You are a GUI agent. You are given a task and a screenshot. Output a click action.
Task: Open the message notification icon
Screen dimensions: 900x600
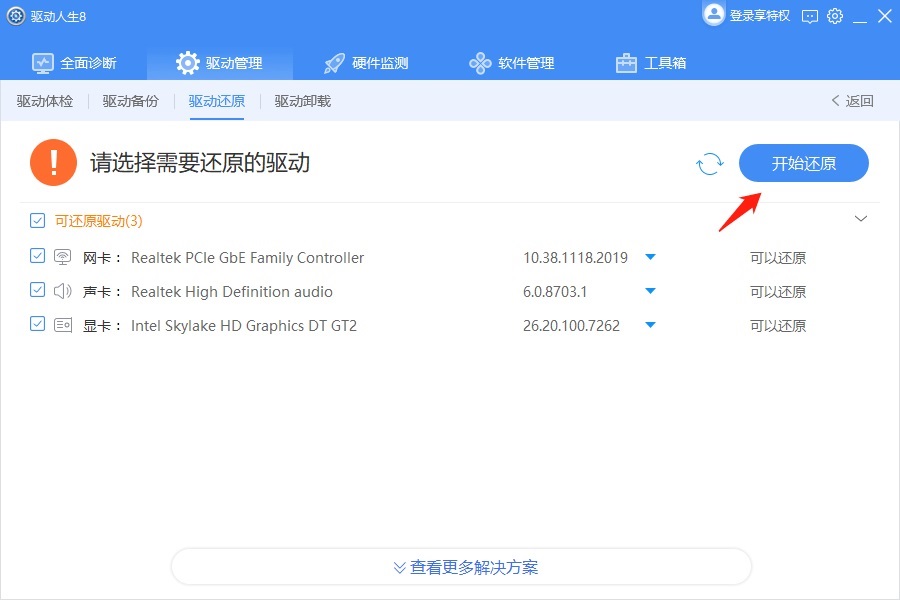pyautogui.click(x=809, y=16)
